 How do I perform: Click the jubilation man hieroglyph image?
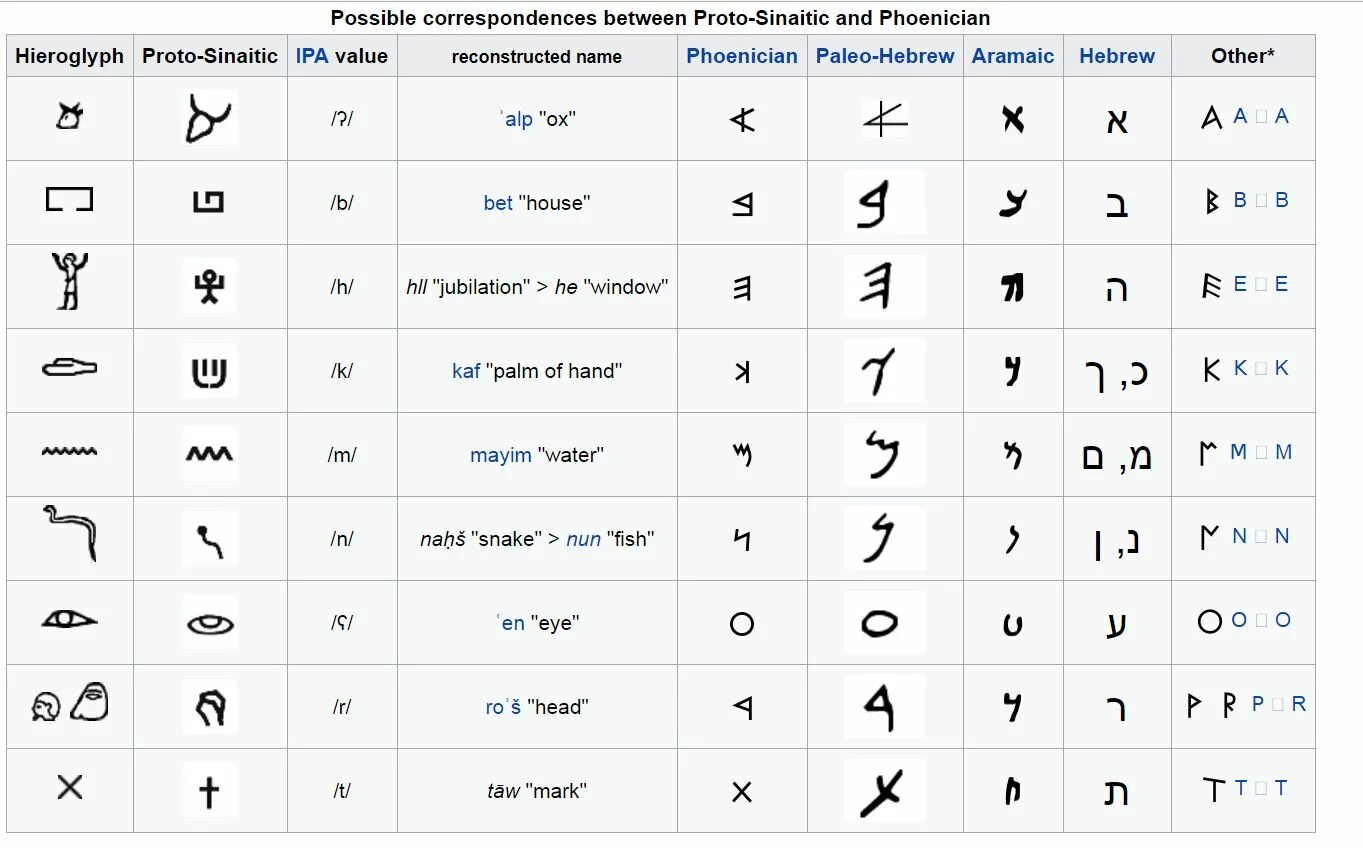click(x=69, y=281)
